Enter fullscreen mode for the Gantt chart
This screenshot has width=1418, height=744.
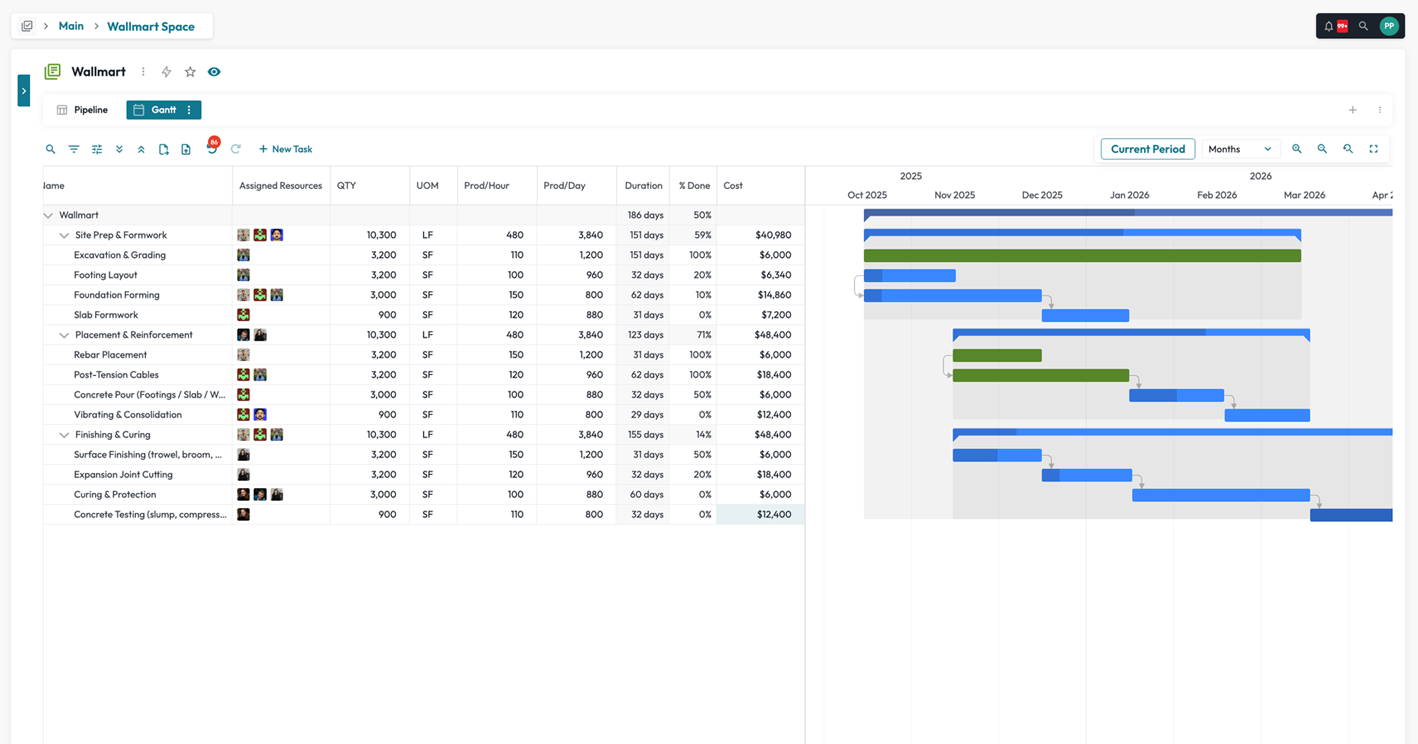click(x=1374, y=149)
